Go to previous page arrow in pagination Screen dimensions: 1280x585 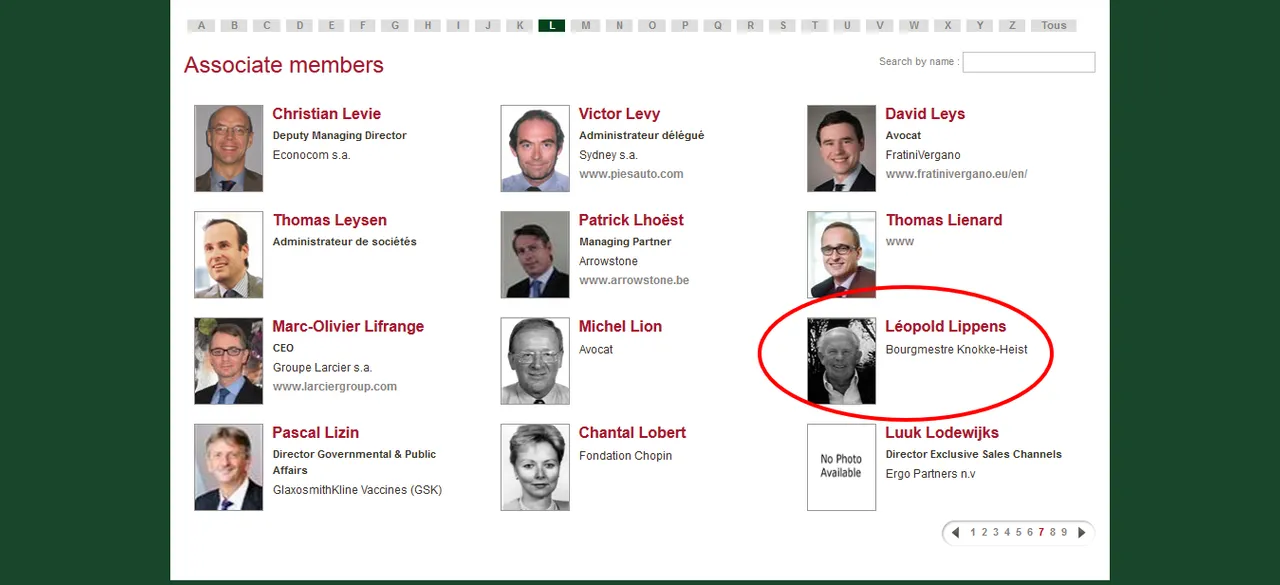tap(955, 533)
